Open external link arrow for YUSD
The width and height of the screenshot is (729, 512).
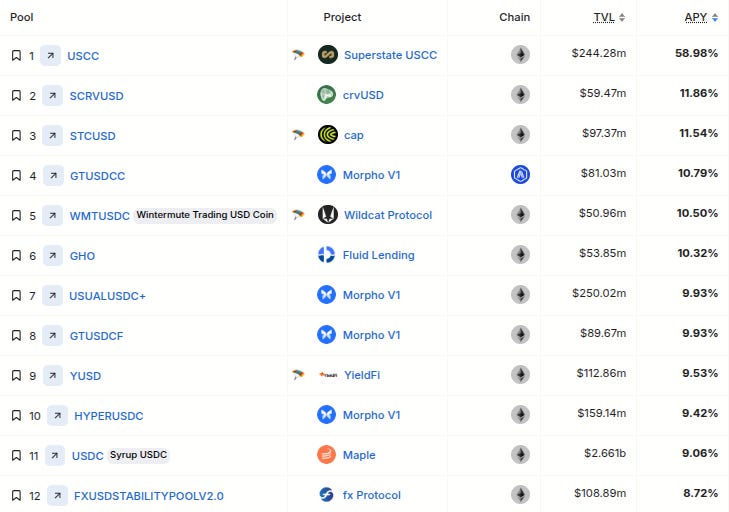coord(53,376)
